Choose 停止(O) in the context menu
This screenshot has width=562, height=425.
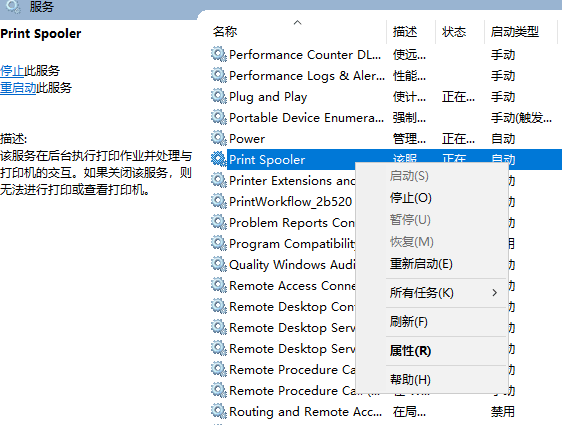411,198
